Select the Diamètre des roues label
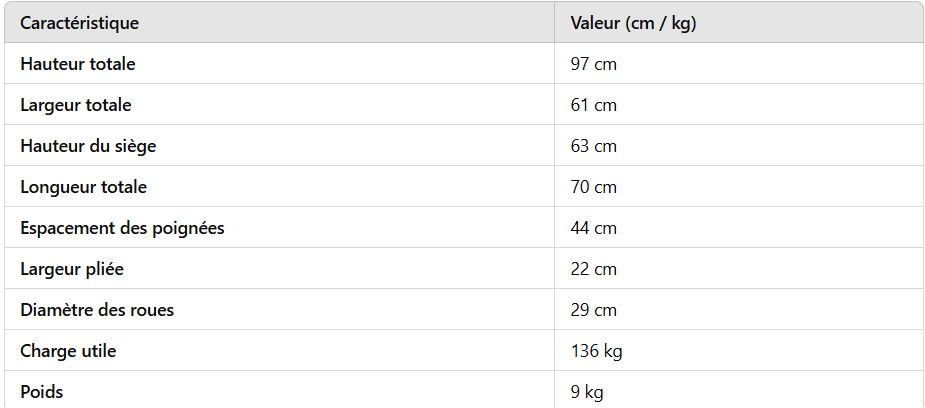 click(97, 310)
